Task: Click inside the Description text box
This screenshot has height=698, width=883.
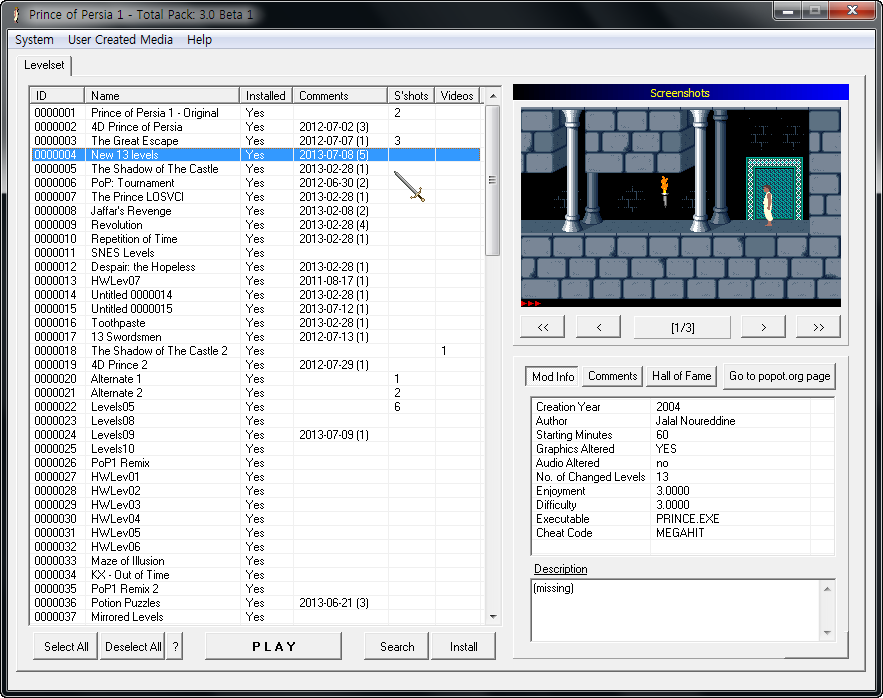Action: (x=676, y=610)
